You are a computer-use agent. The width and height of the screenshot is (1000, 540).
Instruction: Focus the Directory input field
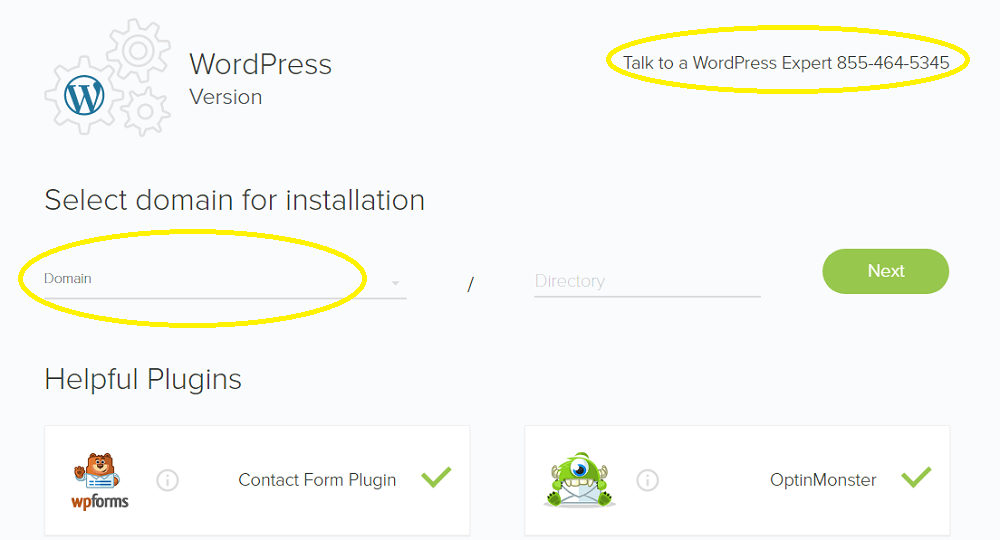tap(647, 281)
